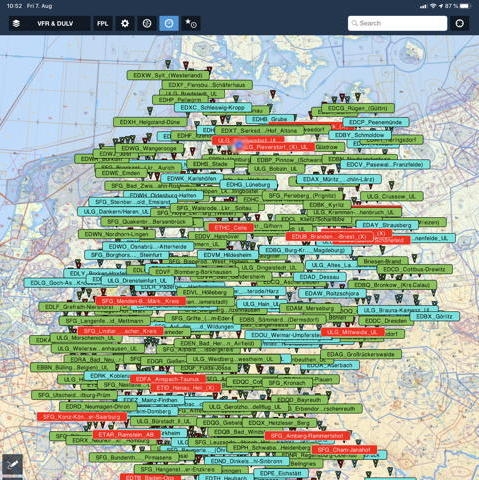Select the red ULG Mittweida UL label

(x=353, y=332)
